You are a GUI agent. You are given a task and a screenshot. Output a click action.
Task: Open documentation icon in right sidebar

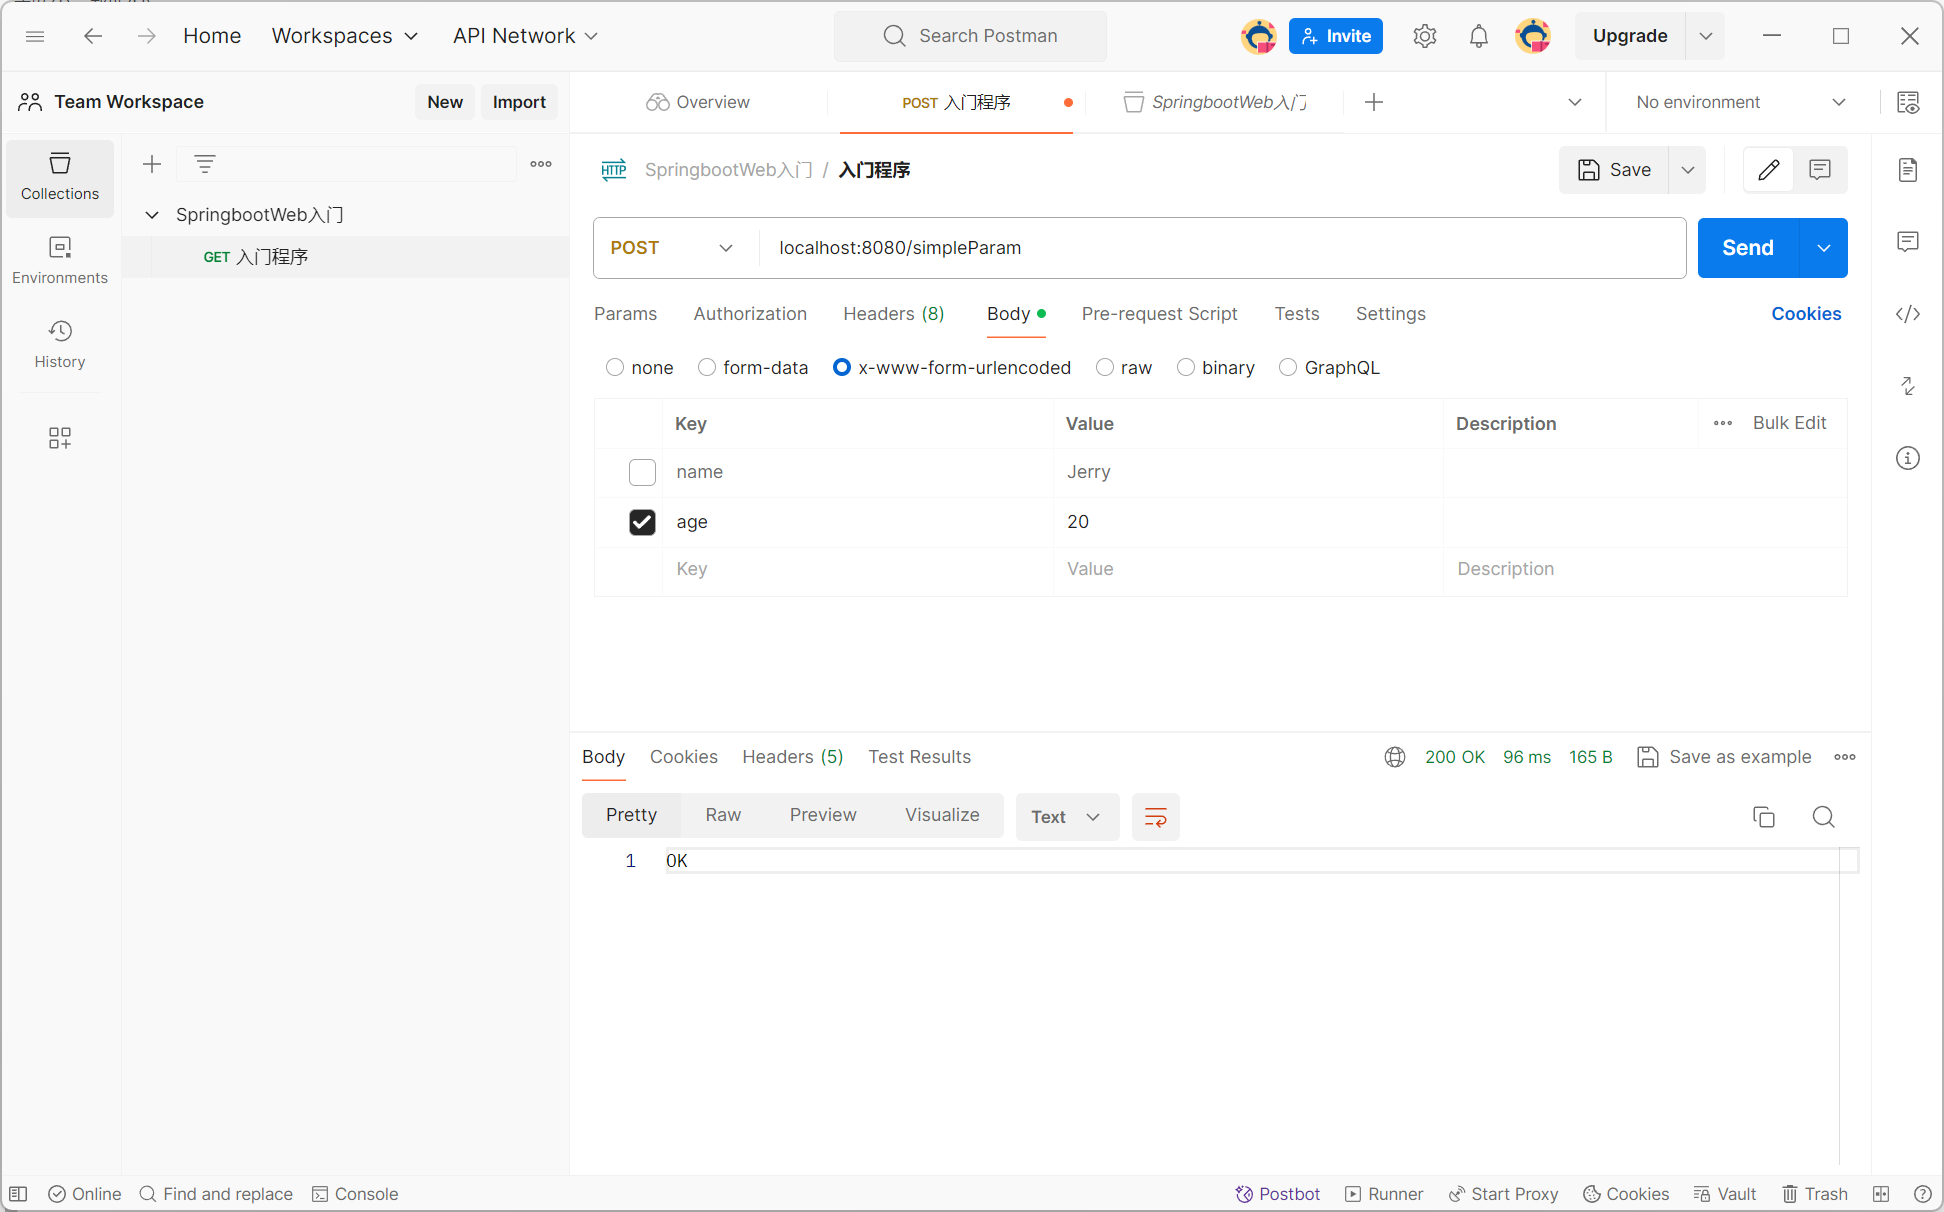[x=1908, y=170]
